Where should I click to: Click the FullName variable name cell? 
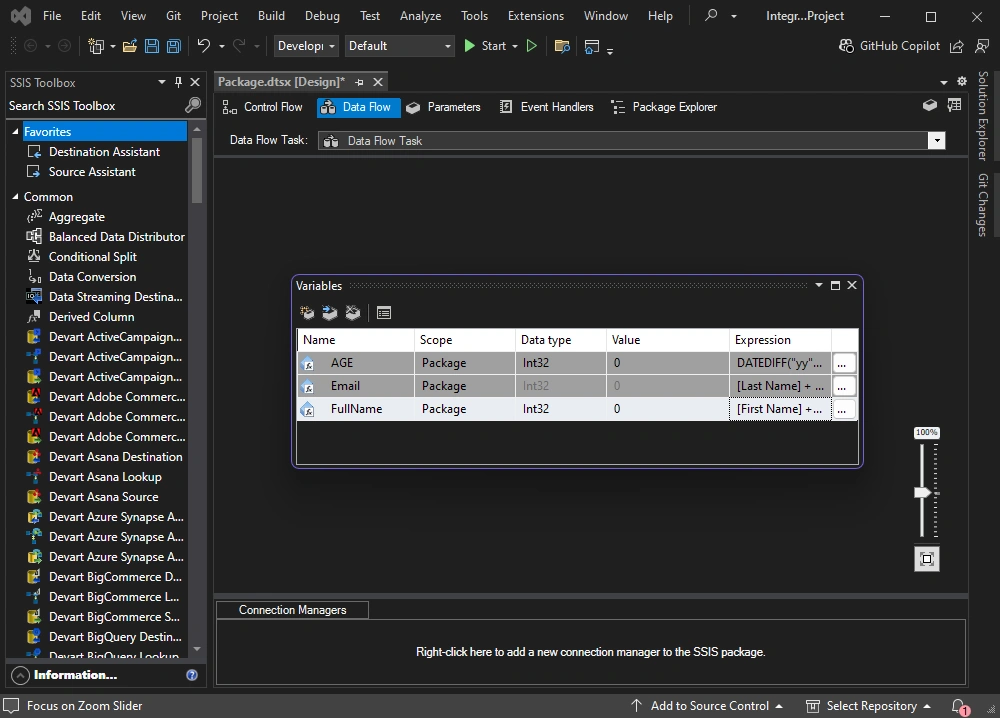(356, 409)
